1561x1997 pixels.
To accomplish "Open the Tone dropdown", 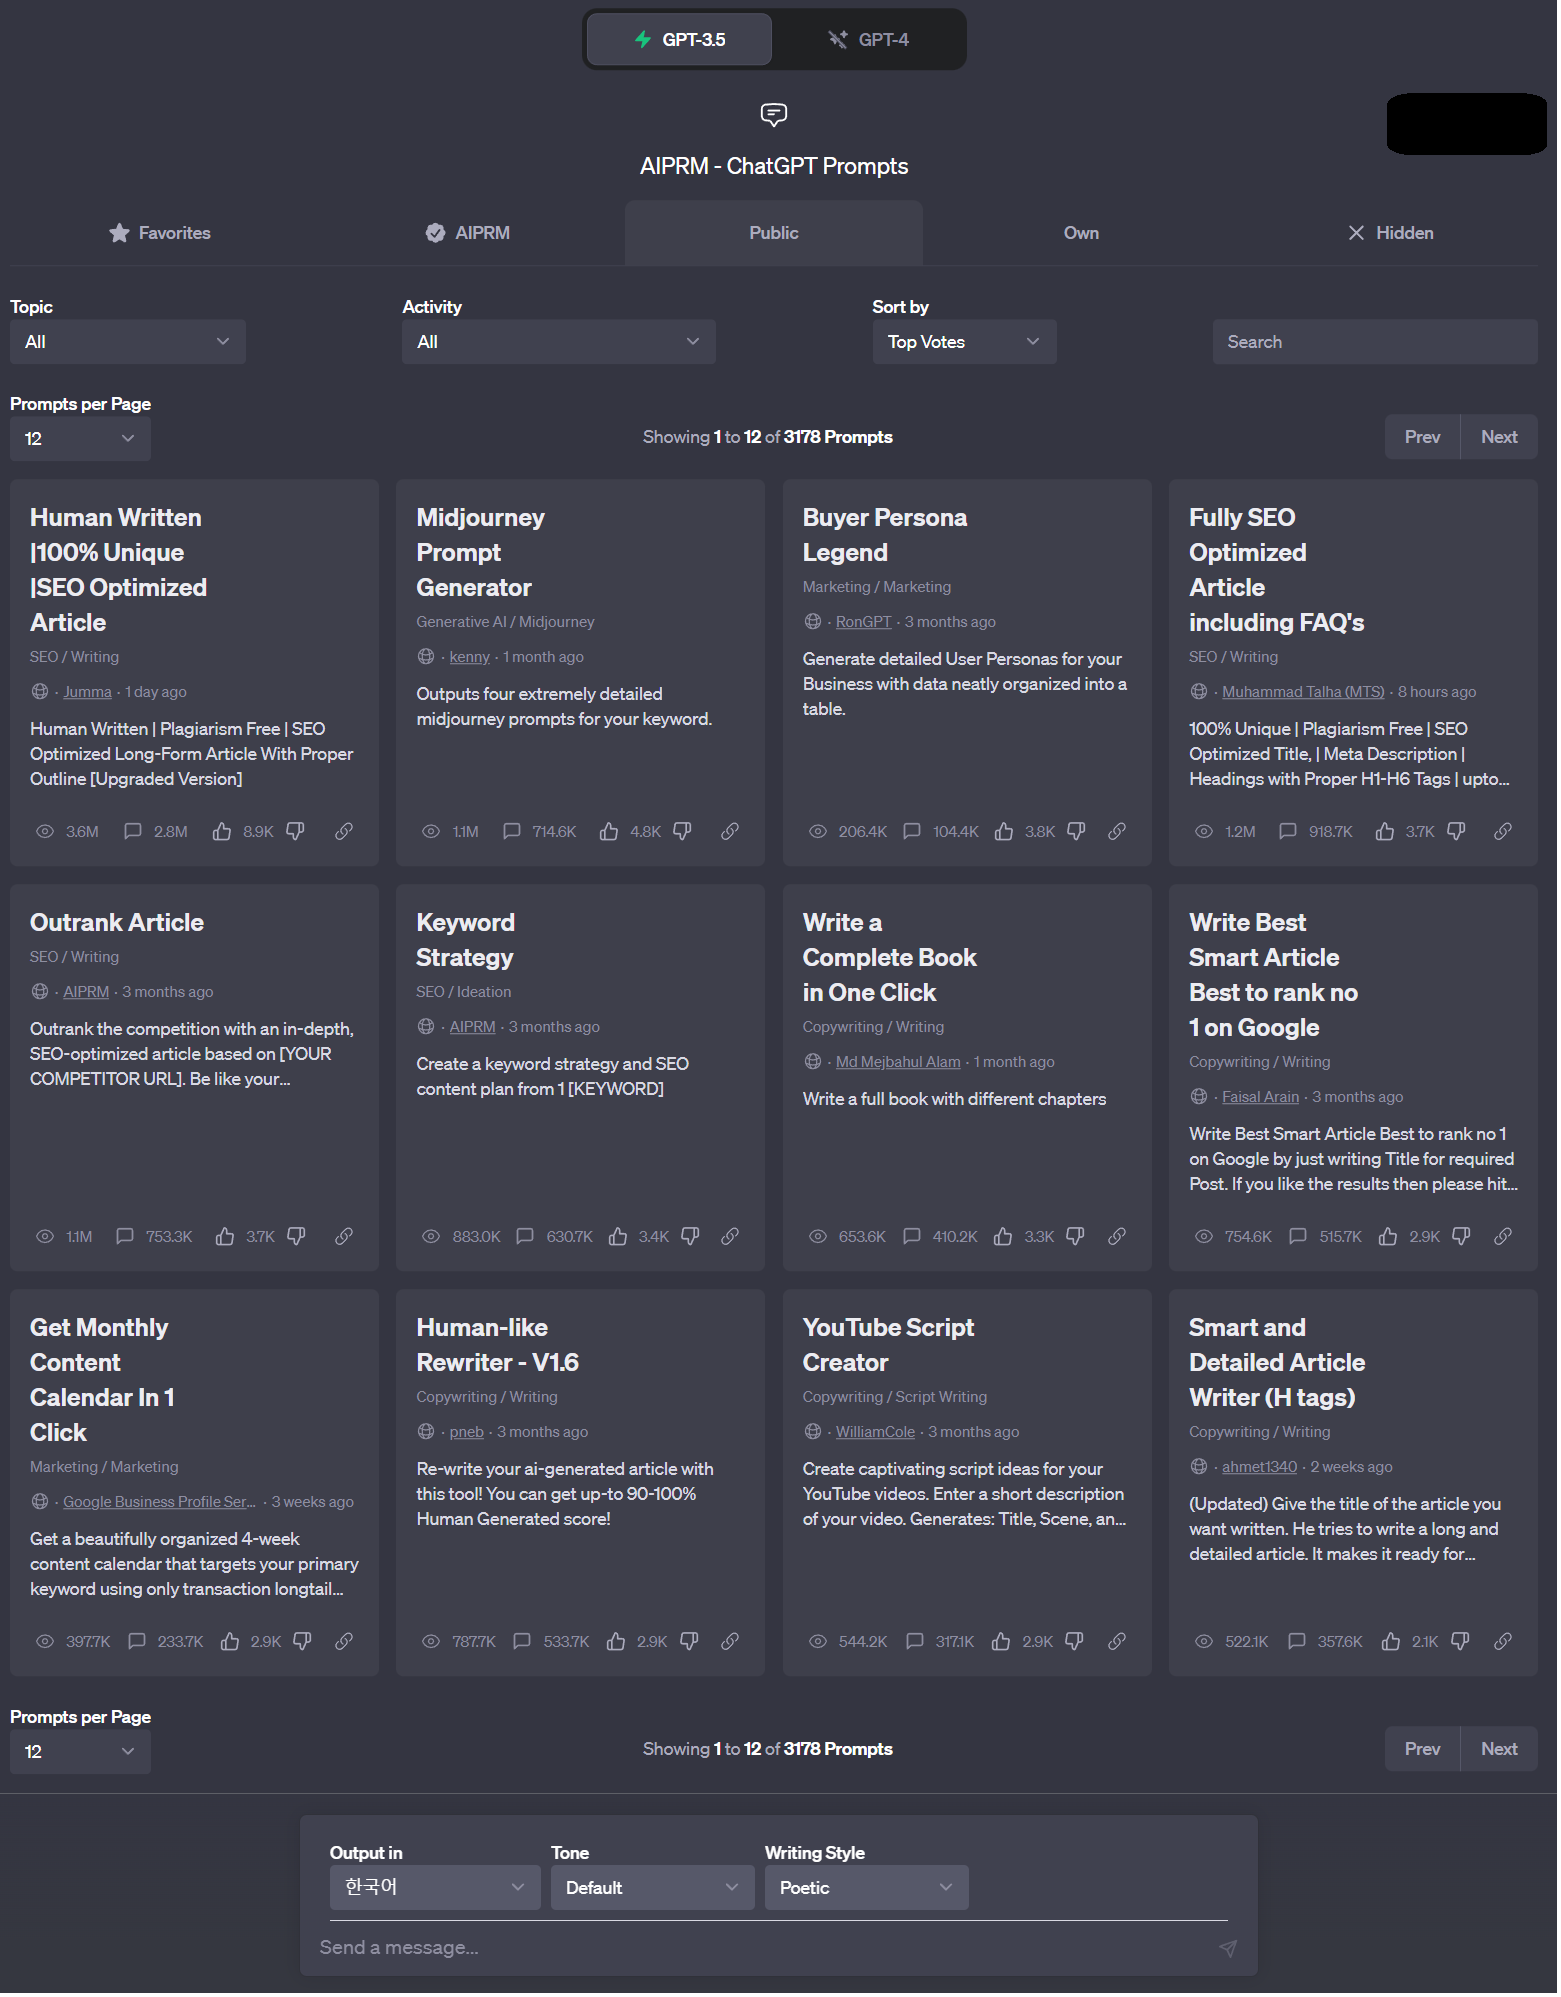I will (x=653, y=1890).
